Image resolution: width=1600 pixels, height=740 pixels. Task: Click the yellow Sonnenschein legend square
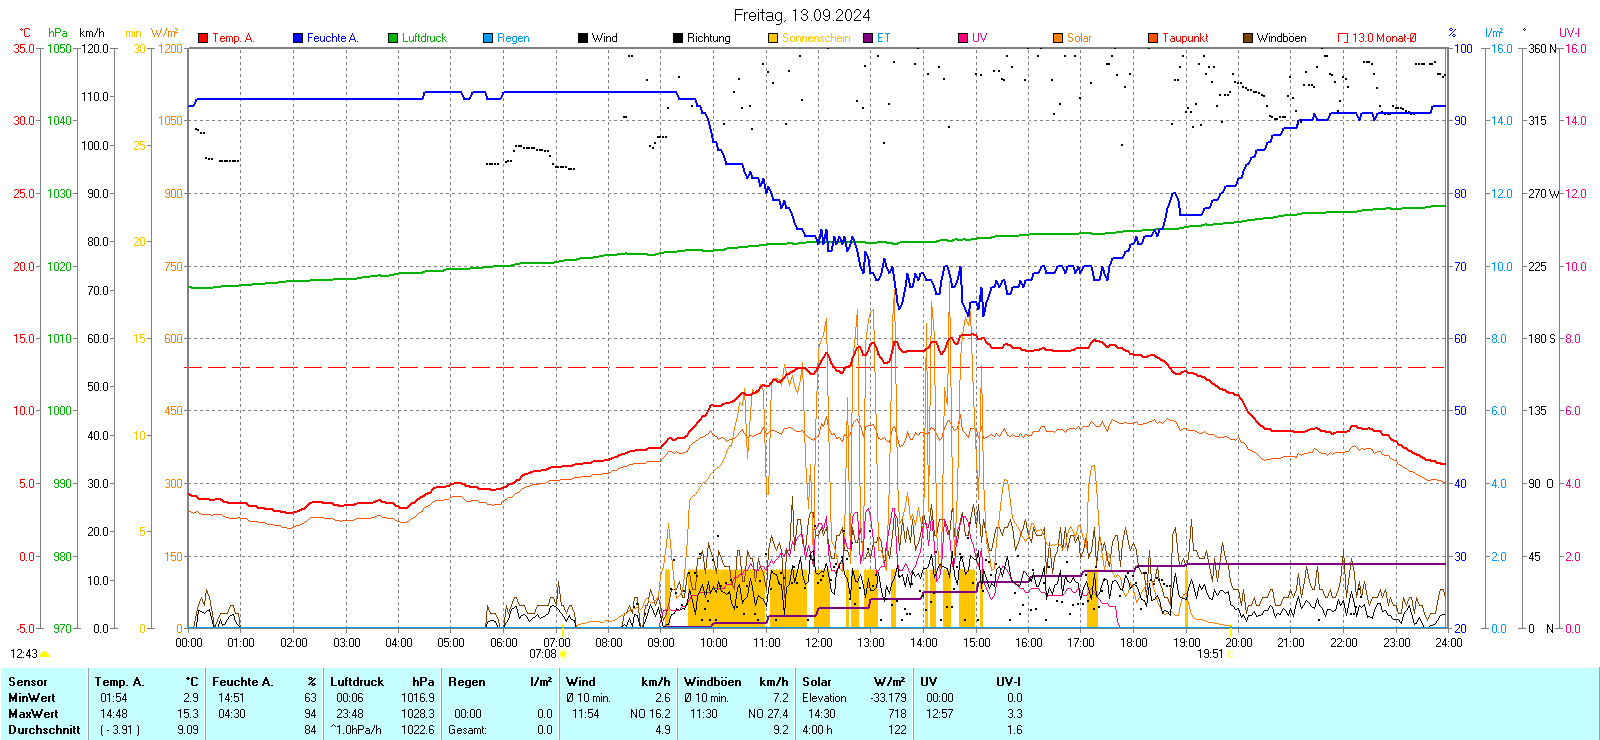pyautogui.click(x=773, y=38)
